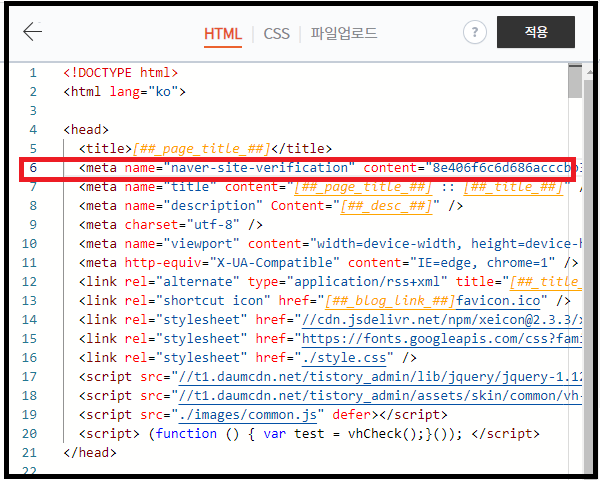Click the application/rss+xml link line

point(330,282)
